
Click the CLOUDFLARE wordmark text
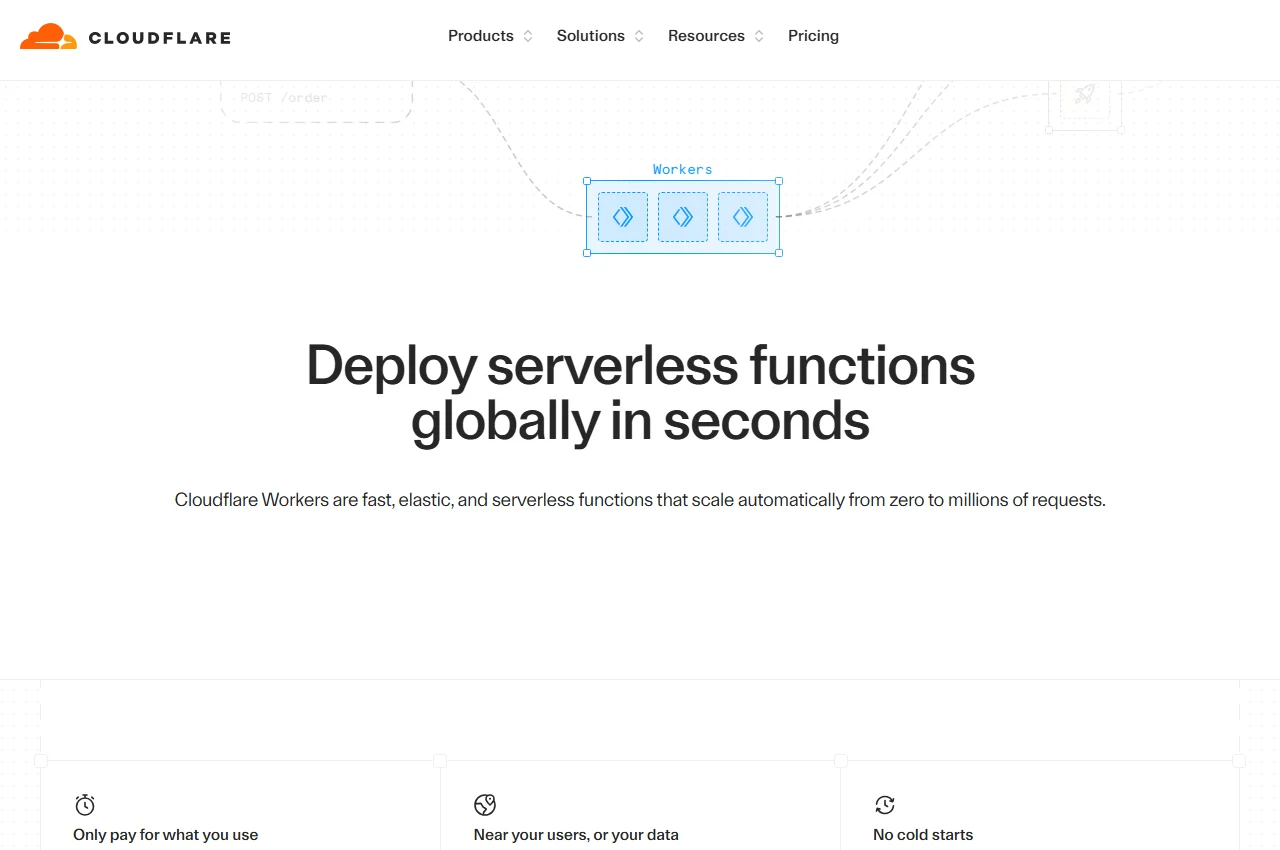(x=160, y=38)
